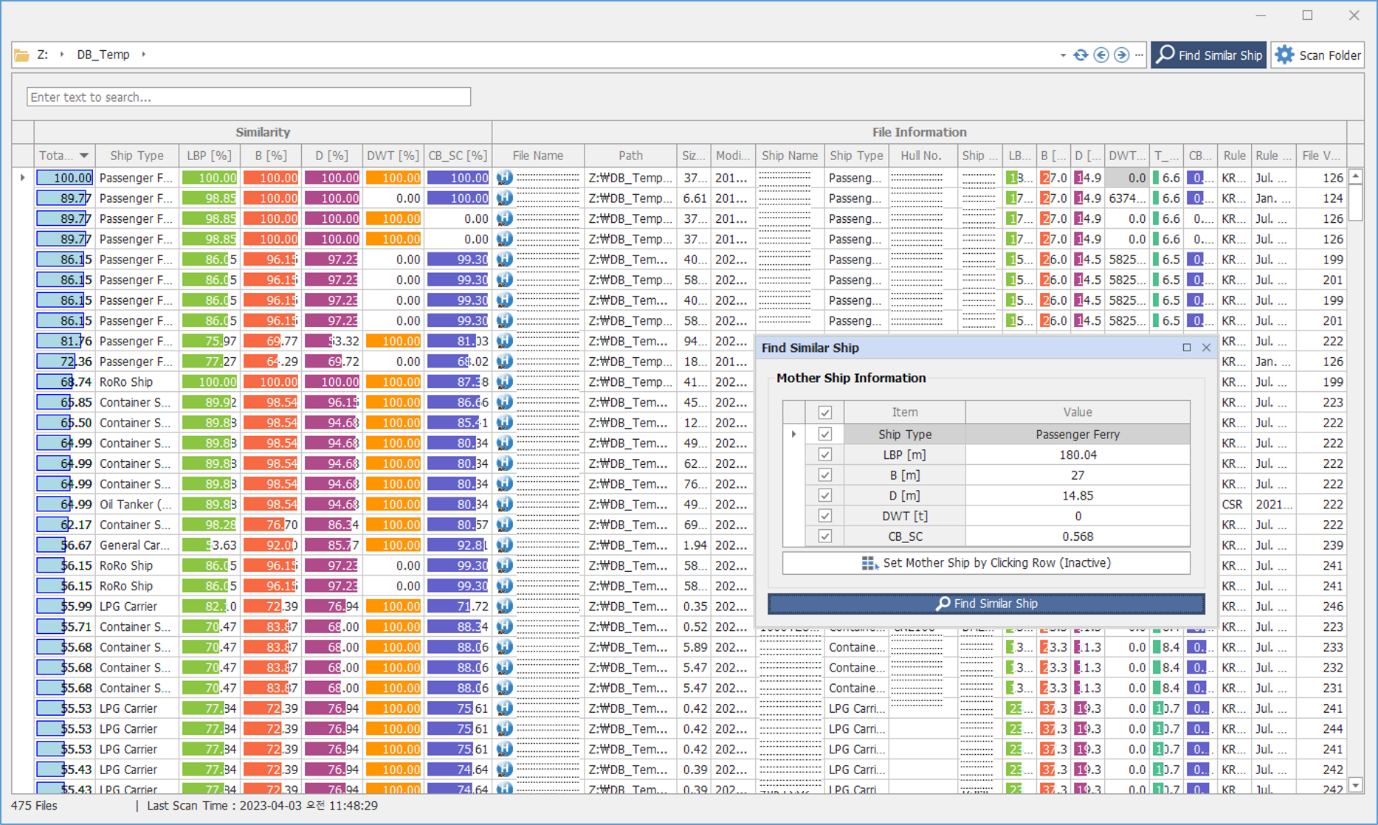The height and width of the screenshot is (825, 1378).
Task: Edit the Passenger Ferry value cell
Action: tap(1077, 434)
